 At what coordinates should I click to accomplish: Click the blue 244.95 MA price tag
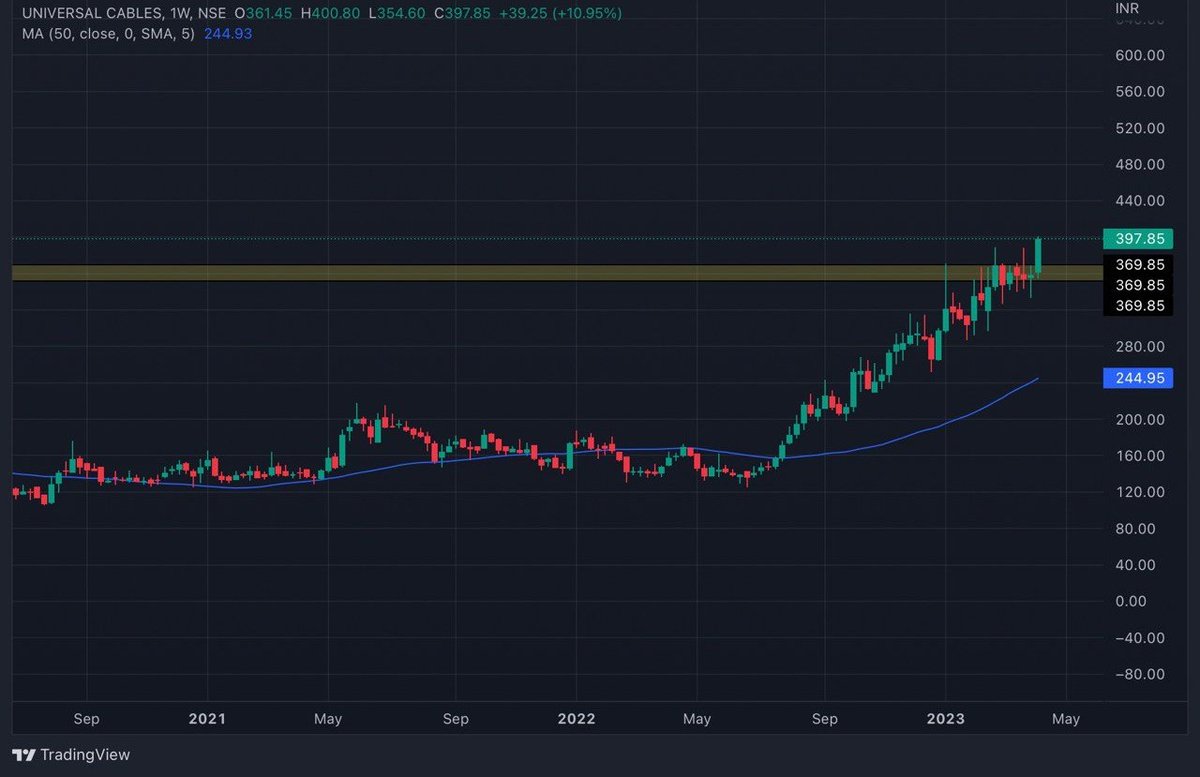click(1138, 378)
